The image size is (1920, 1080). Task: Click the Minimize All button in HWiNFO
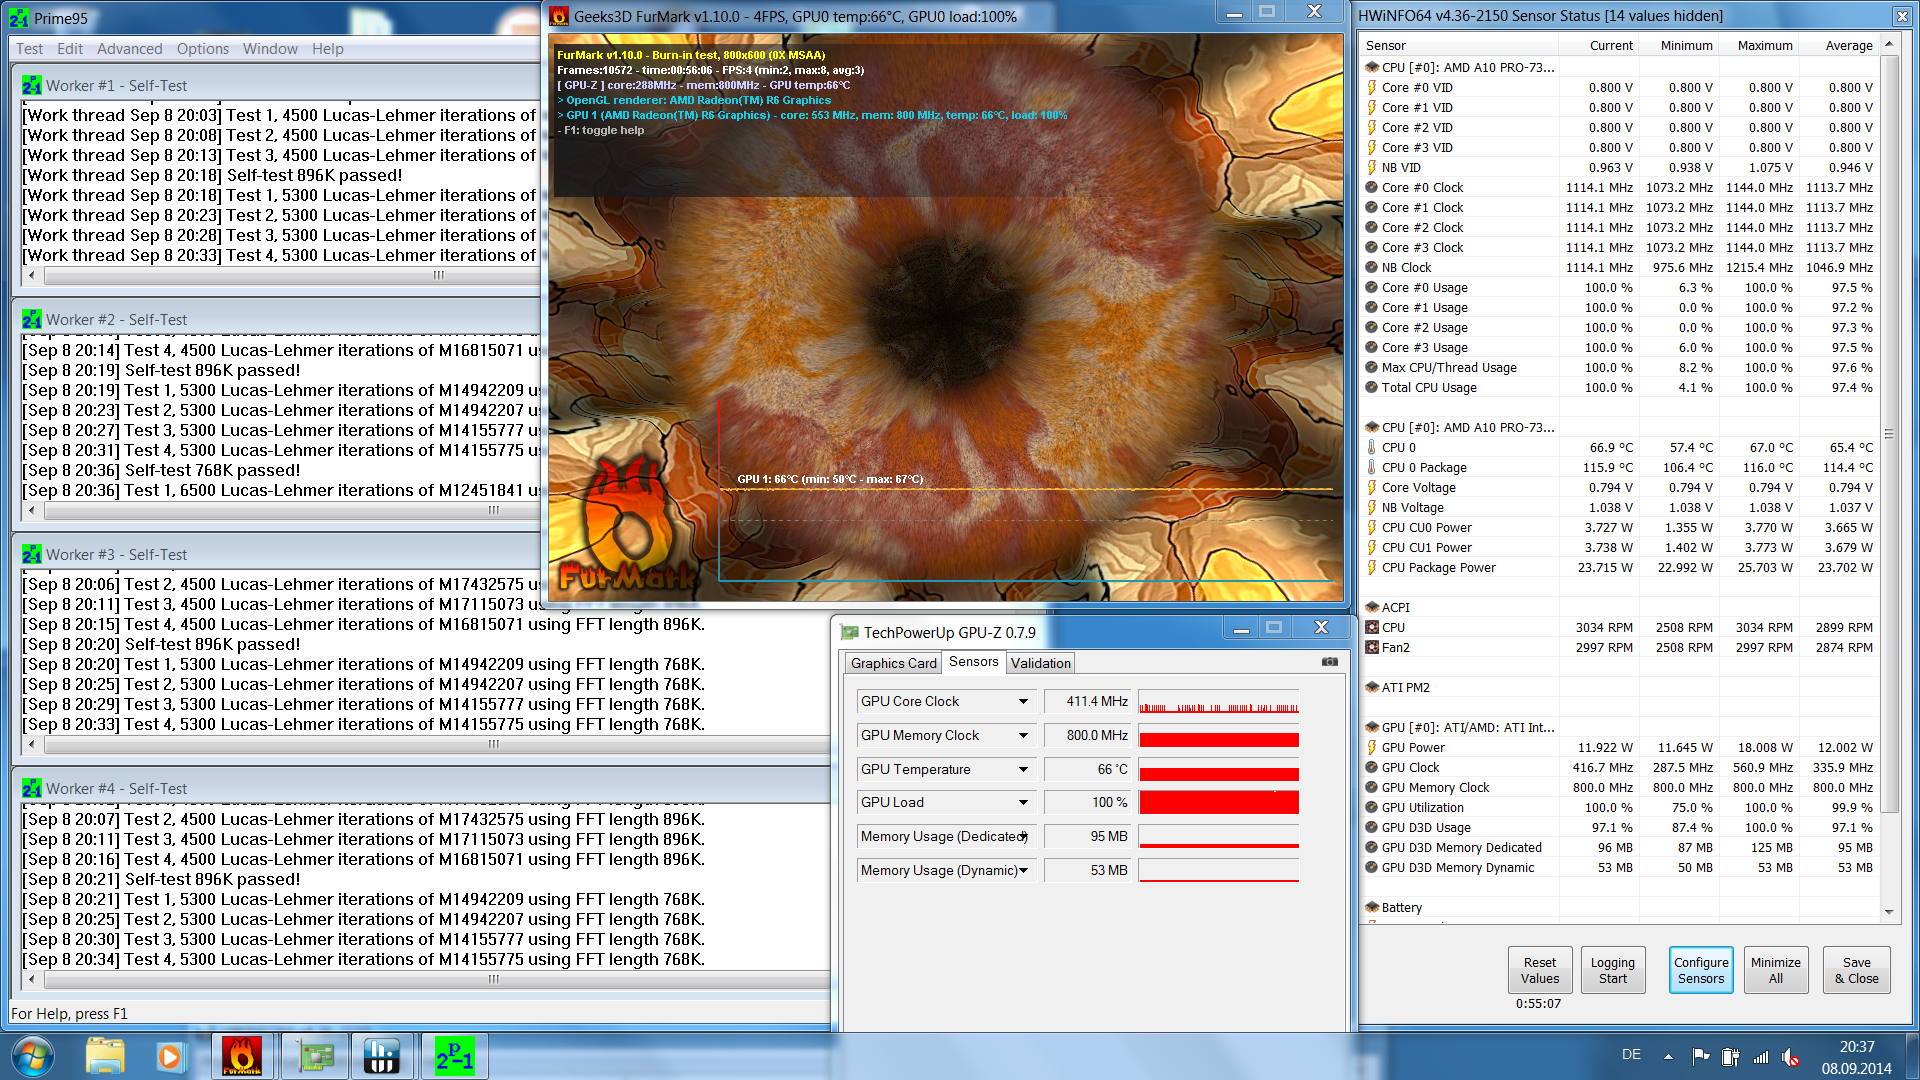click(1776, 970)
